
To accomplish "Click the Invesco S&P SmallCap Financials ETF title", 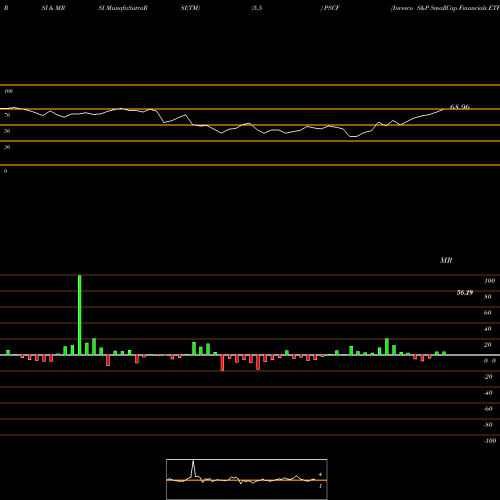I will tap(445, 8).
